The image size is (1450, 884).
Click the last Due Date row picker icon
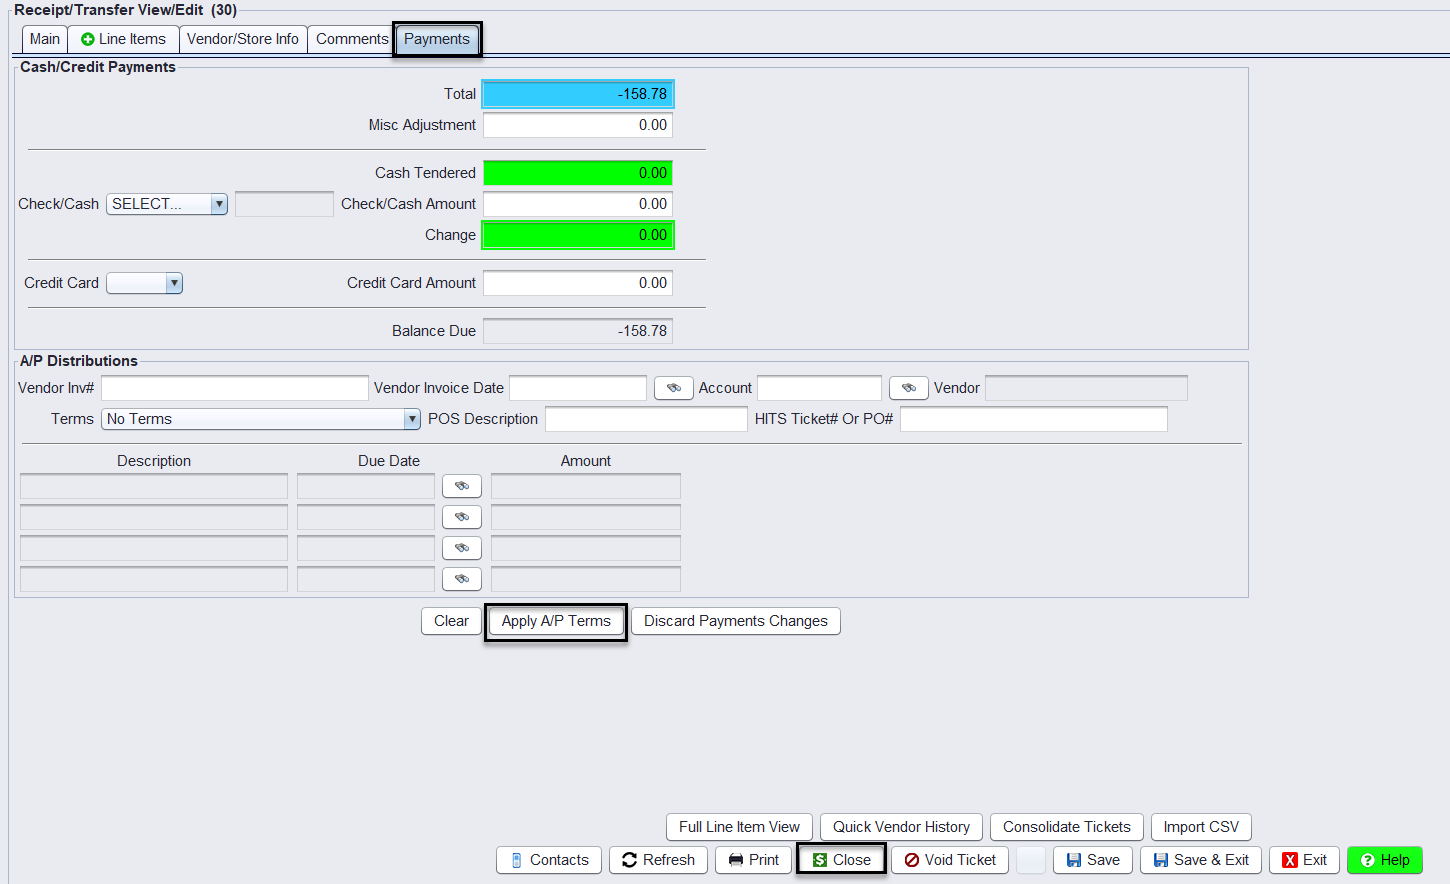461,579
